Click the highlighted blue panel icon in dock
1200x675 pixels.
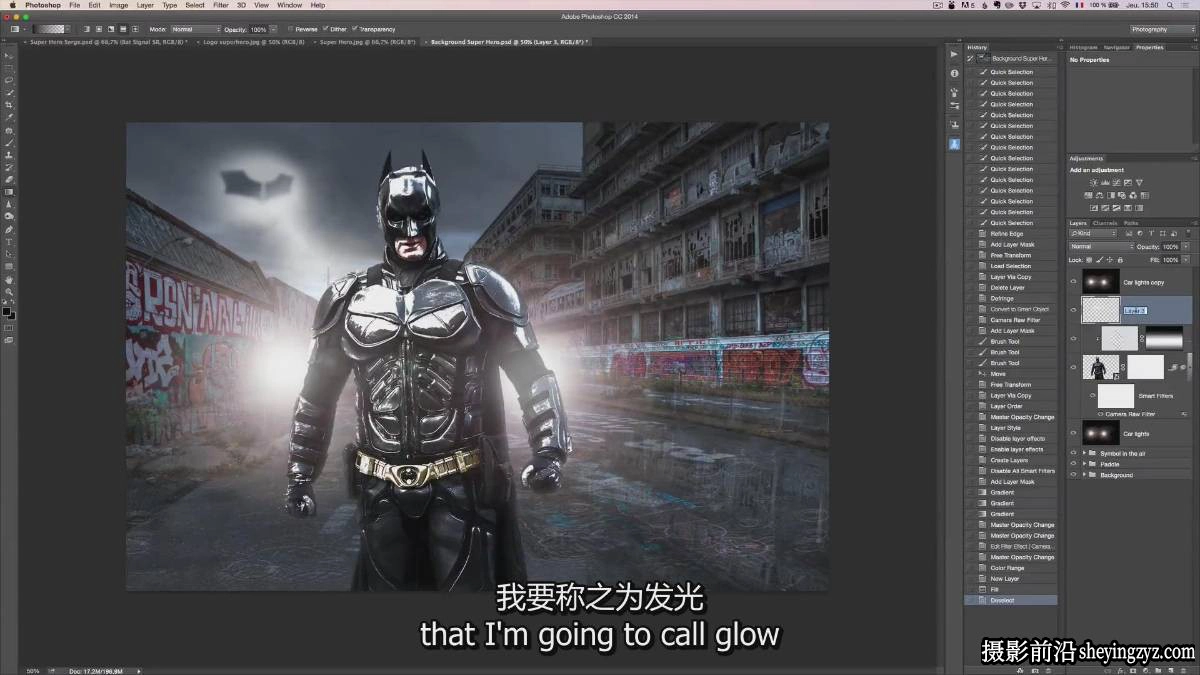tap(954, 144)
